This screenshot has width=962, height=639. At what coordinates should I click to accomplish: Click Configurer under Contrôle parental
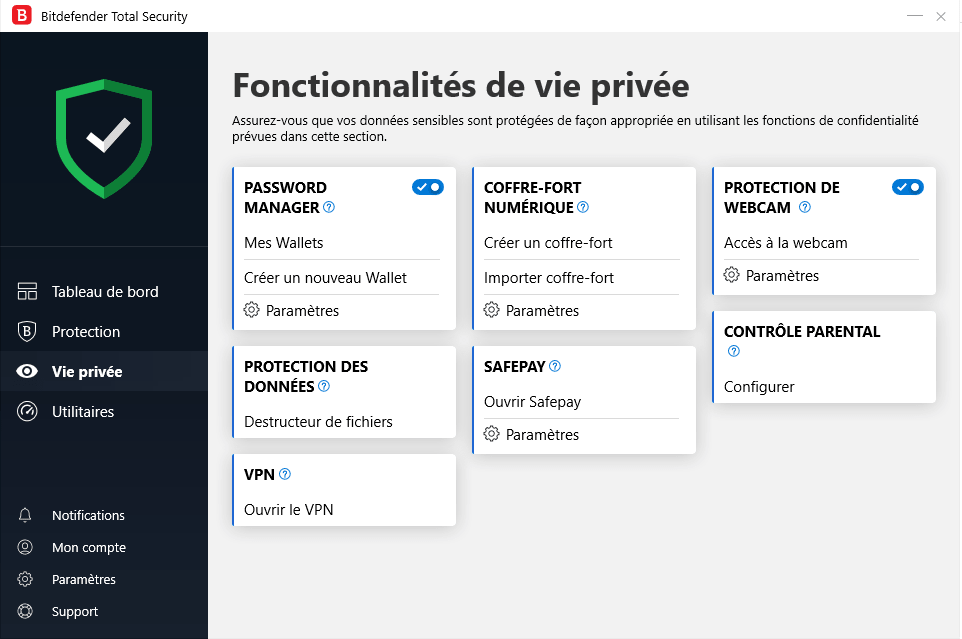point(759,387)
